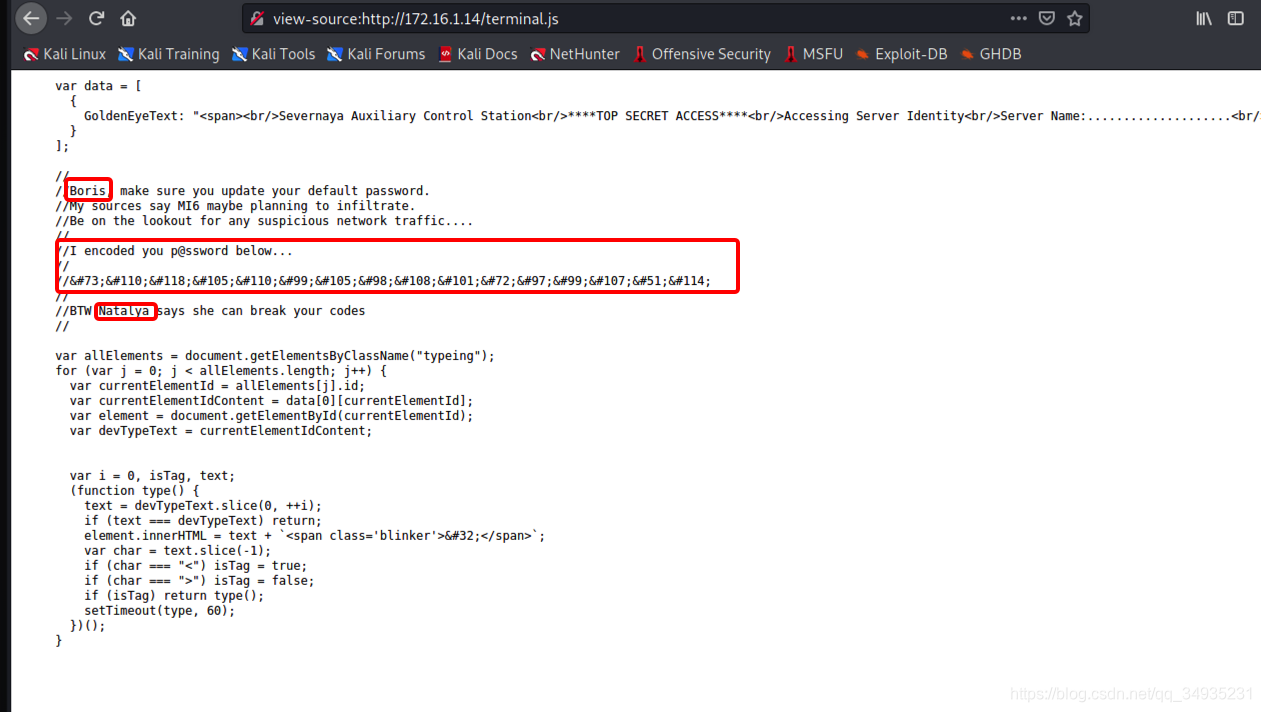Click the 'if (text === devTypeText) return' line
The height and width of the screenshot is (712, 1261).
(x=203, y=521)
